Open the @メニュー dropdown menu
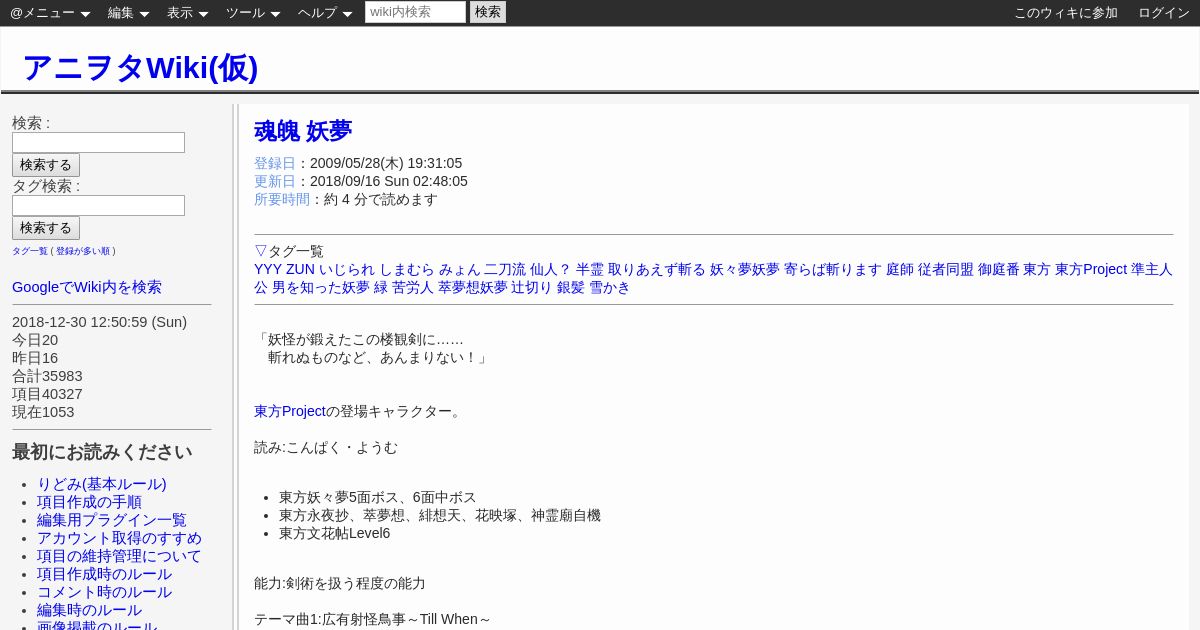The width and height of the screenshot is (1200, 630). (50, 13)
